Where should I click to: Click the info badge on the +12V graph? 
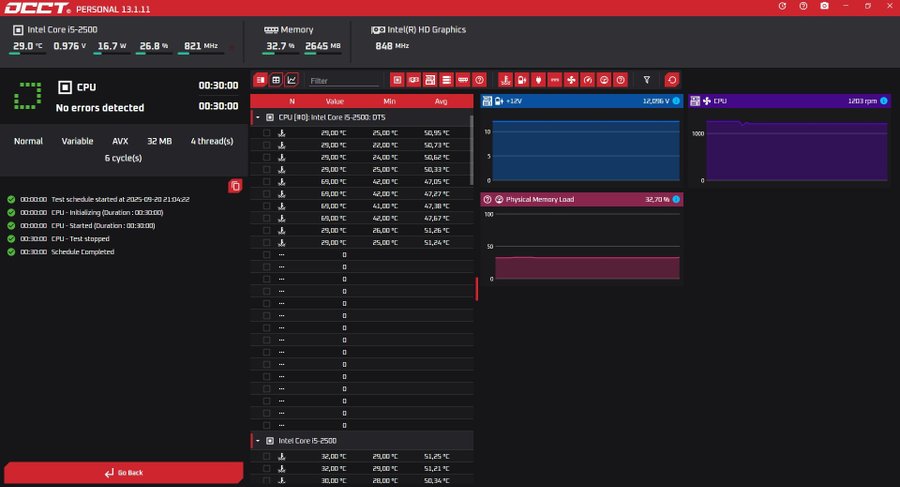tap(676, 101)
